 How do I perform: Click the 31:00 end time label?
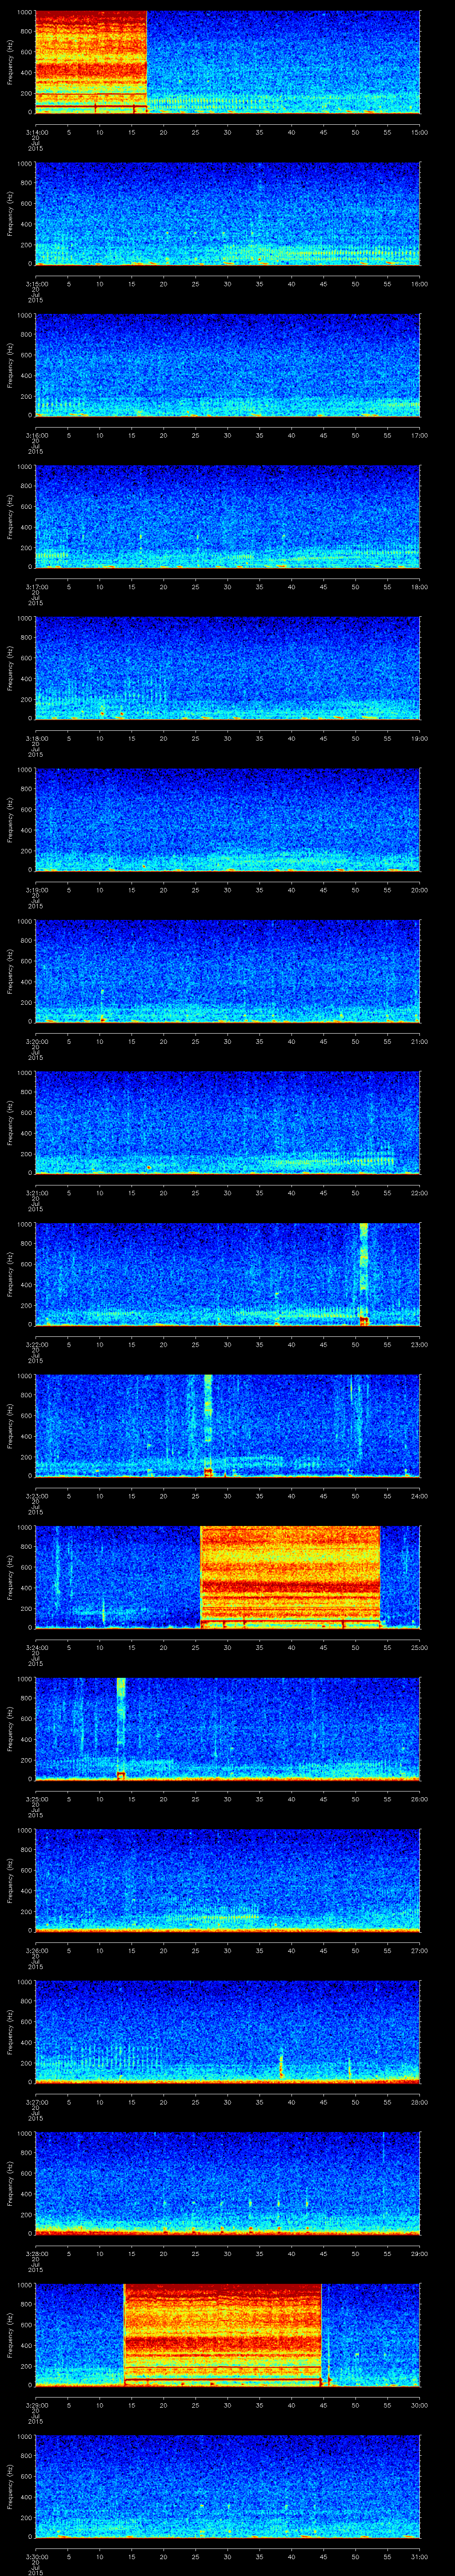pyautogui.click(x=419, y=2557)
